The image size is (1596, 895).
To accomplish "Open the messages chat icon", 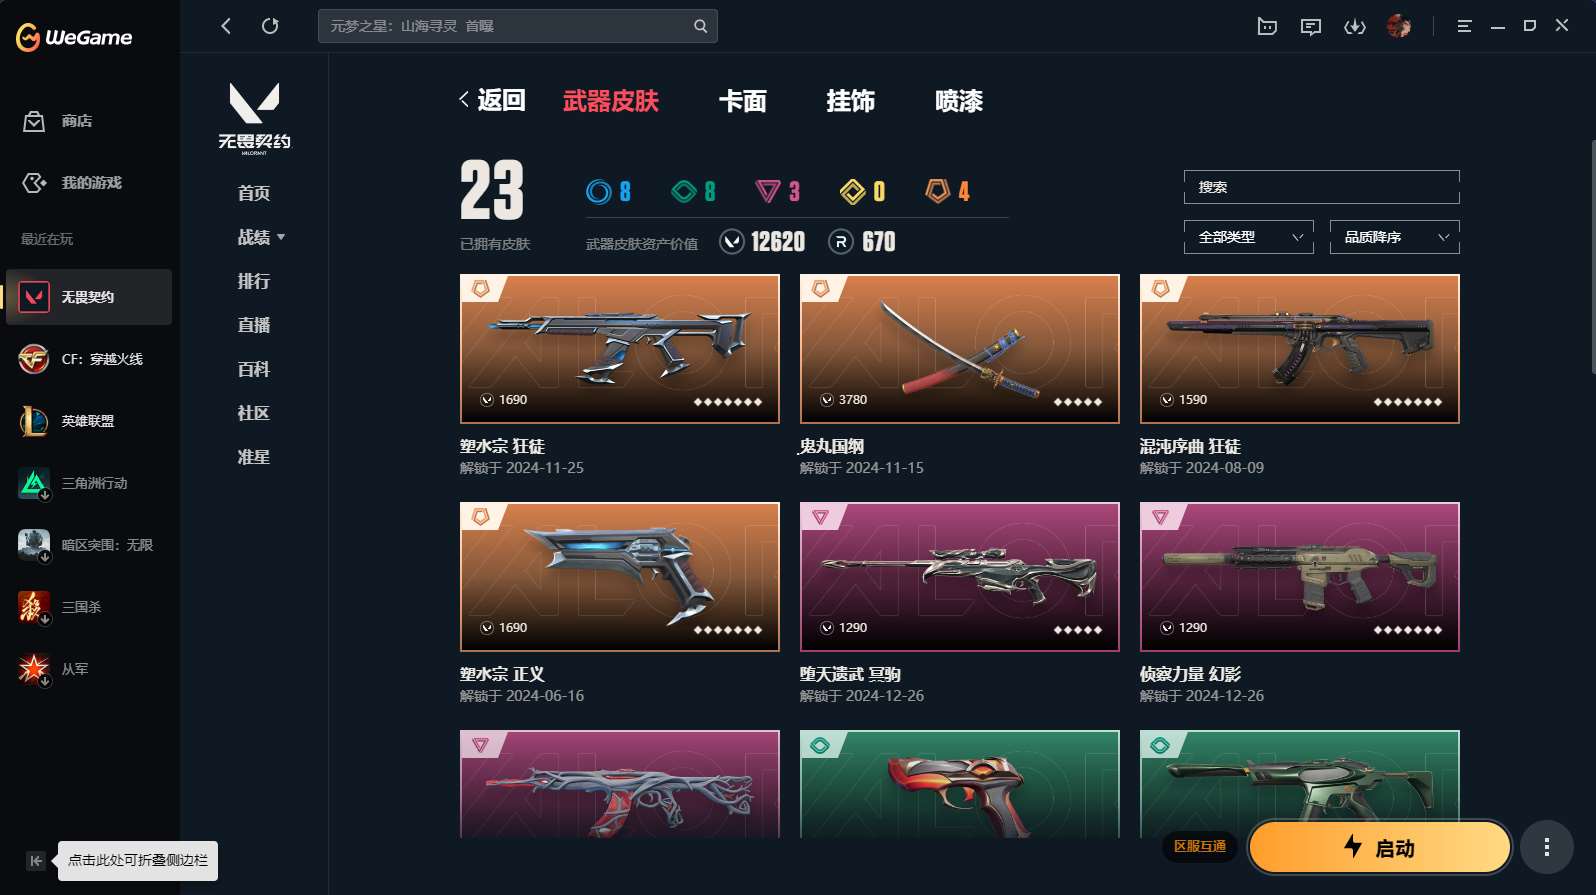I will (1311, 27).
